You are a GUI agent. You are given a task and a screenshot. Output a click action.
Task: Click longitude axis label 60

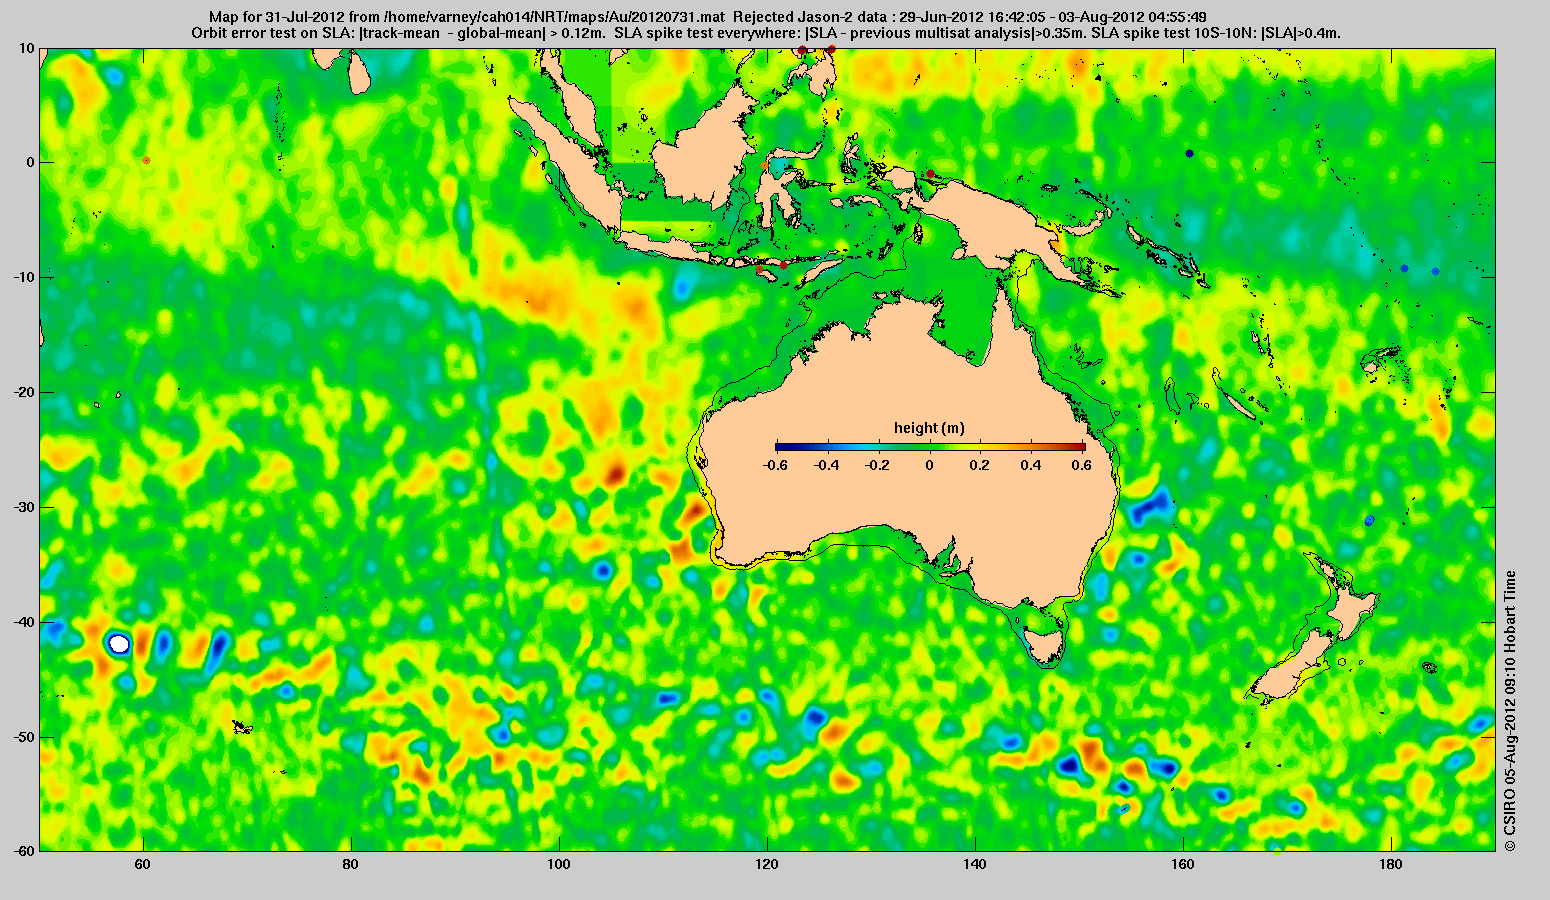[x=143, y=863]
